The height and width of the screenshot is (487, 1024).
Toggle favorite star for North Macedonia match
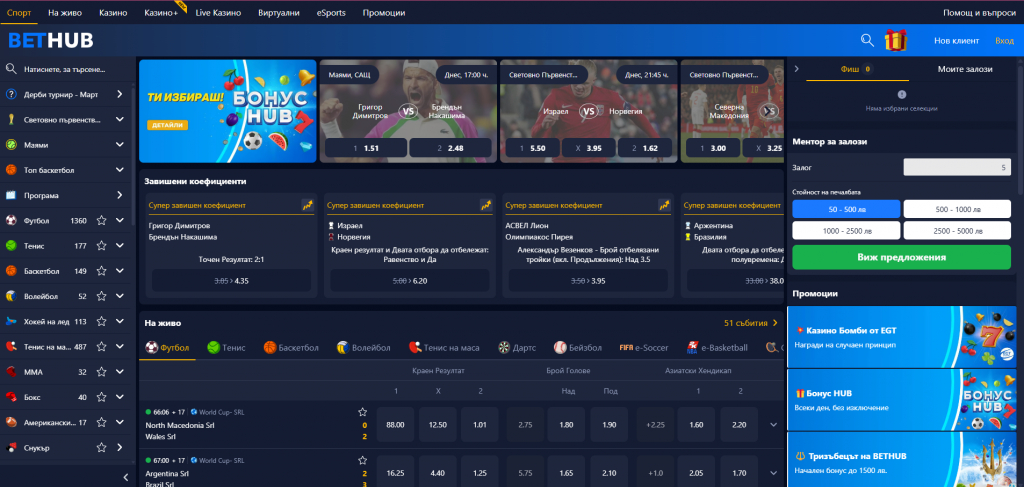point(363,412)
